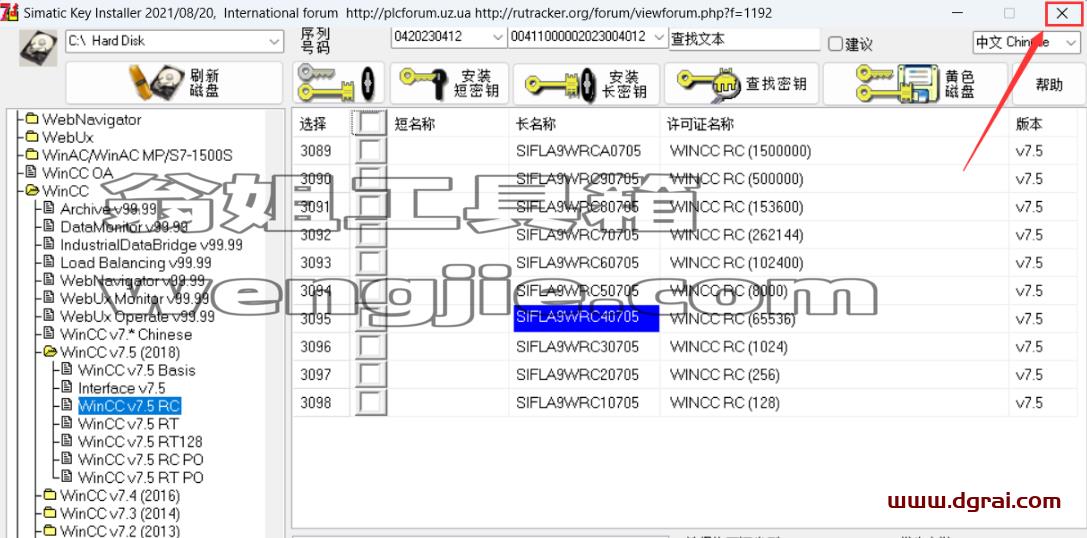Click license name WINCC RC (1500000)
The width and height of the screenshot is (1087, 538).
(x=740, y=151)
